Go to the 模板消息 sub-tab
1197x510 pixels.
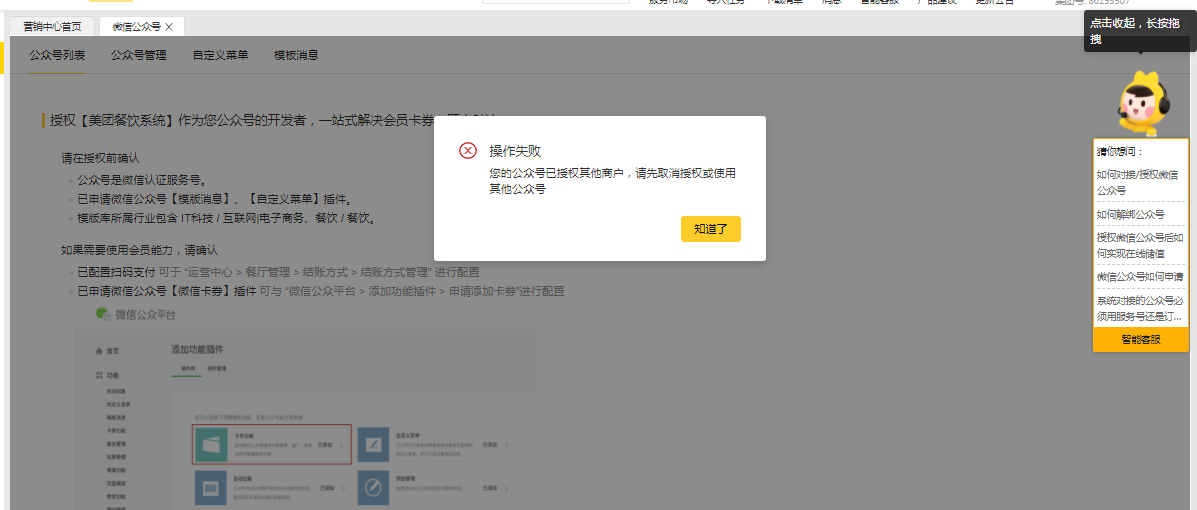coord(296,55)
